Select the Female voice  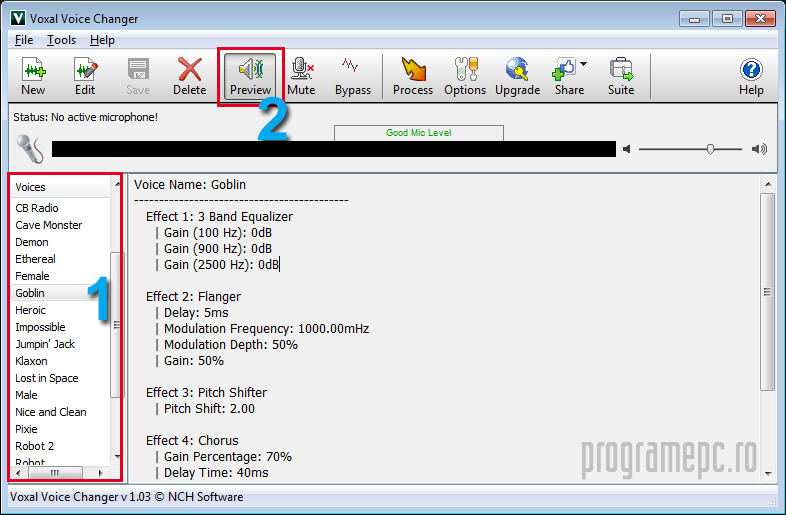(x=60, y=276)
